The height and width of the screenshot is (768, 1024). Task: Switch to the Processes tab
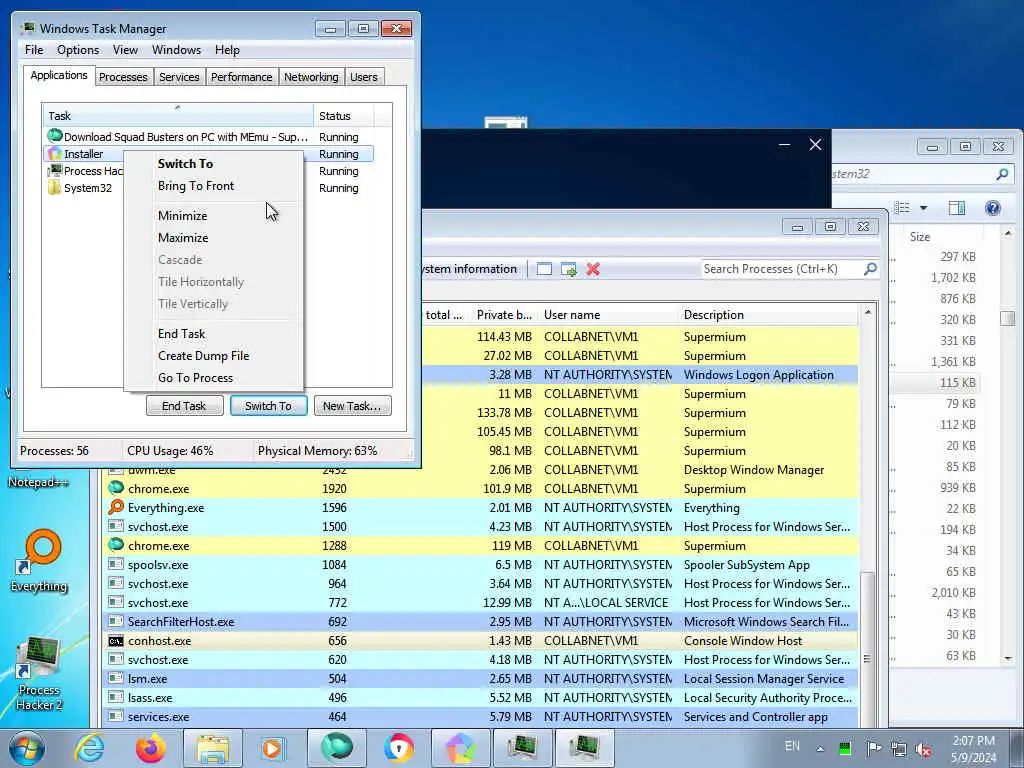click(x=123, y=77)
